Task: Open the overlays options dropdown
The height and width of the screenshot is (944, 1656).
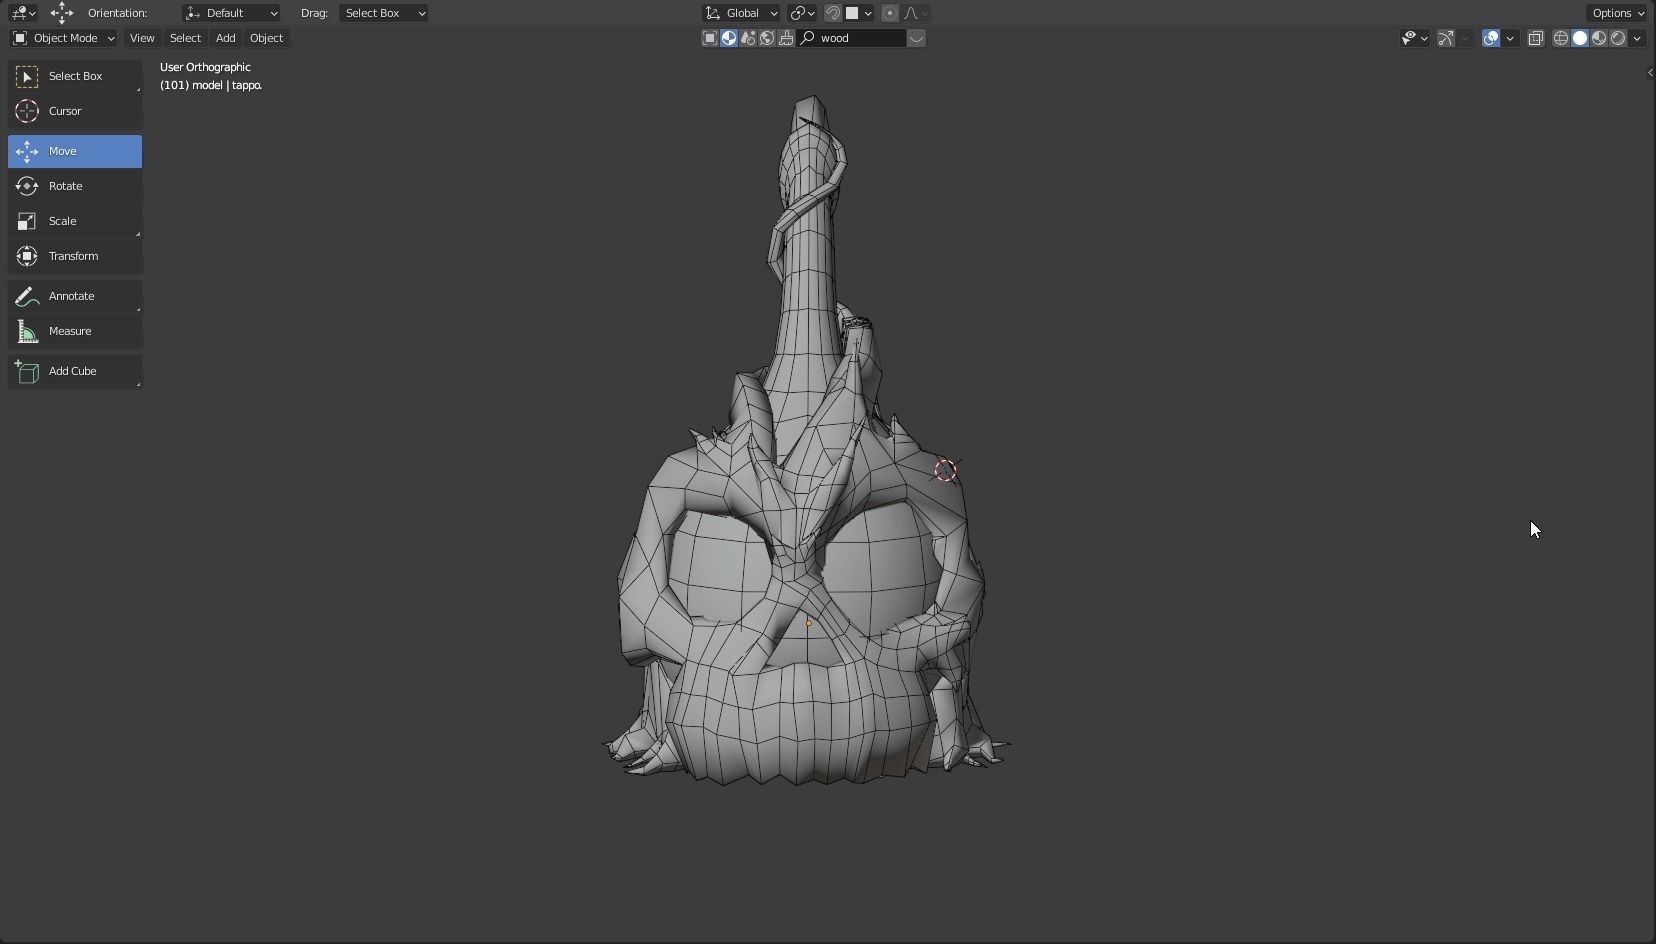Action: click(x=1510, y=38)
